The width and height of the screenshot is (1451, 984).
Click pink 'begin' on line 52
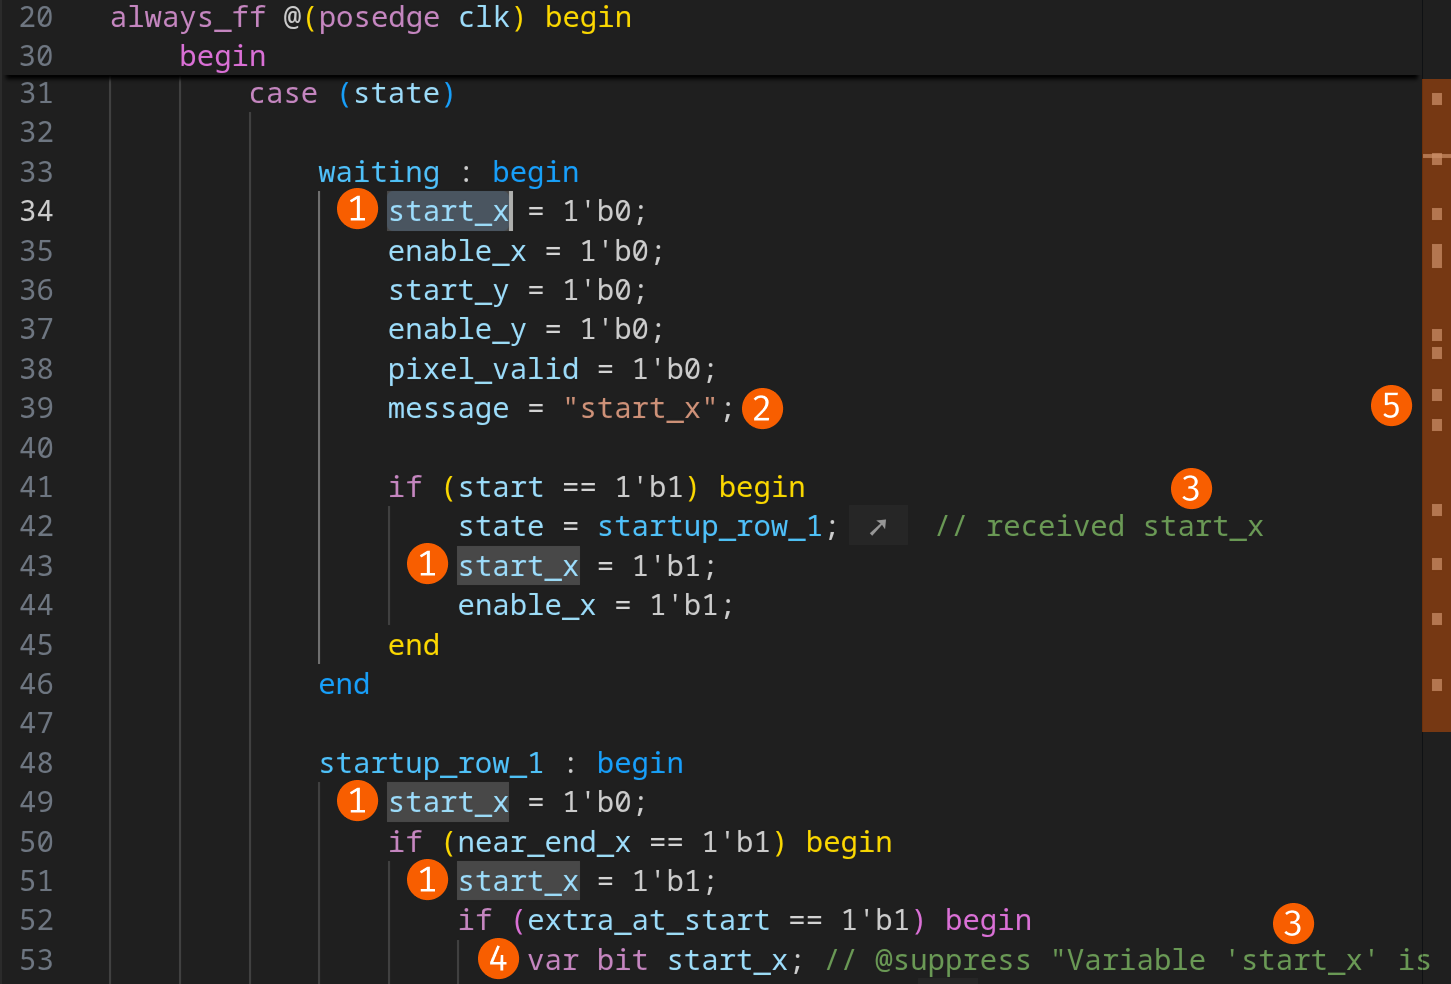(988, 921)
